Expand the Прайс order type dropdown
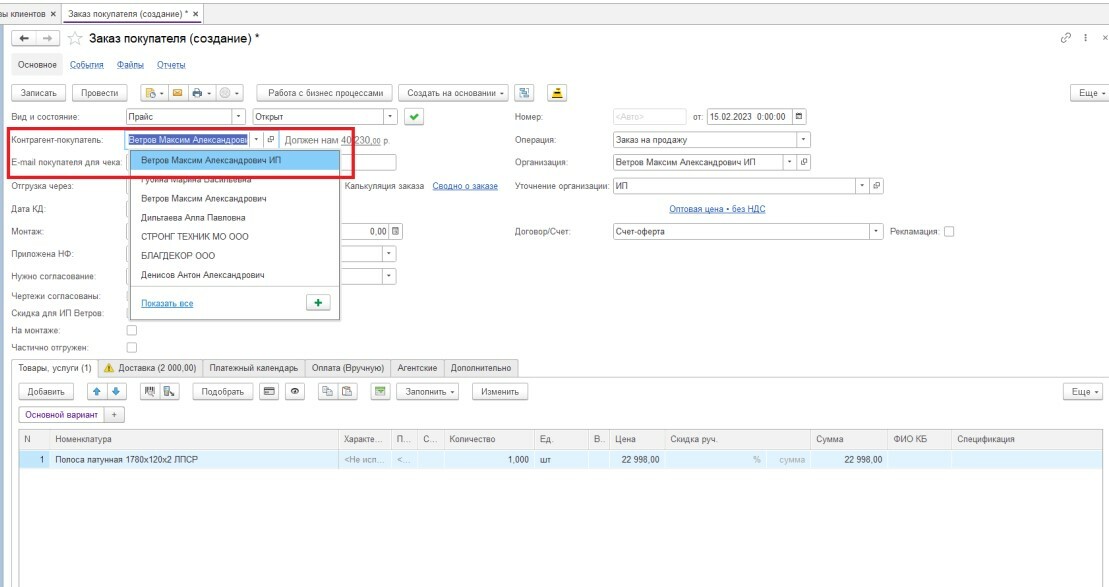This screenshot has width=1109, height=587. tap(238, 117)
